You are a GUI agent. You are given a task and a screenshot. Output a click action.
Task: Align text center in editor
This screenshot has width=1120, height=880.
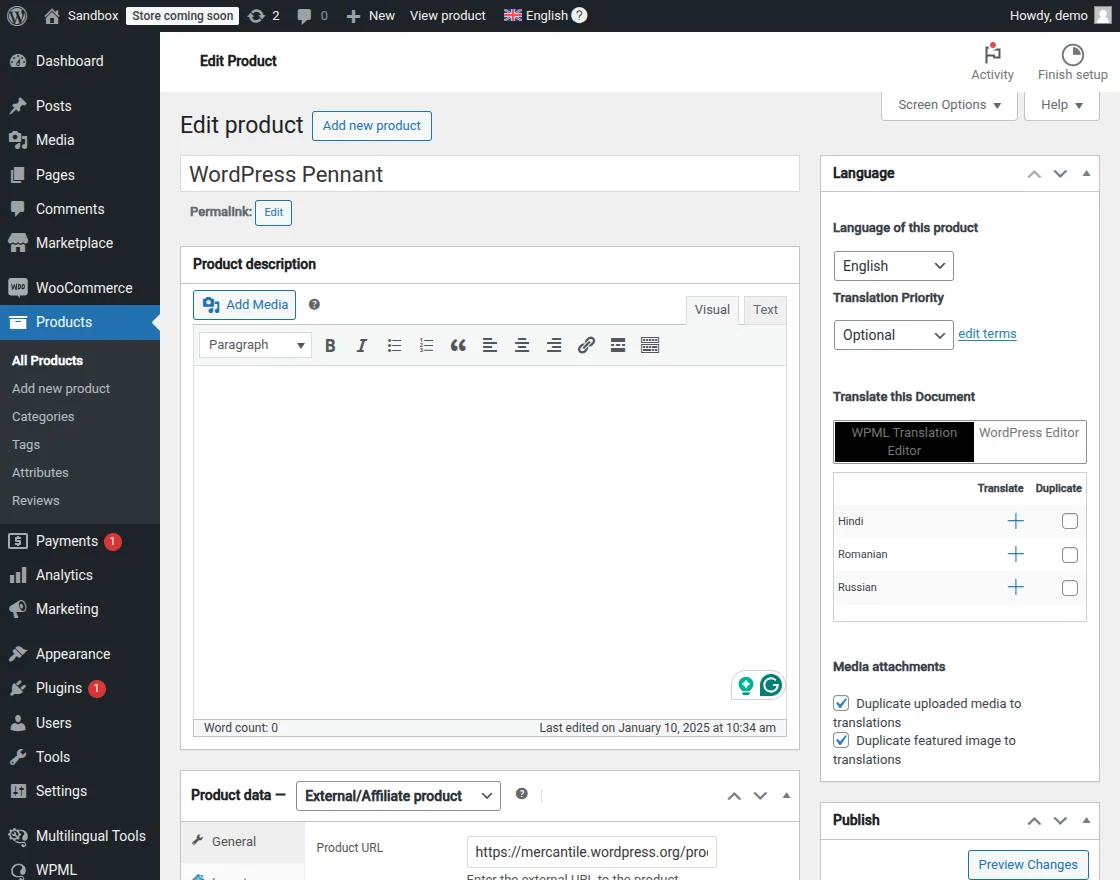(522, 346)
